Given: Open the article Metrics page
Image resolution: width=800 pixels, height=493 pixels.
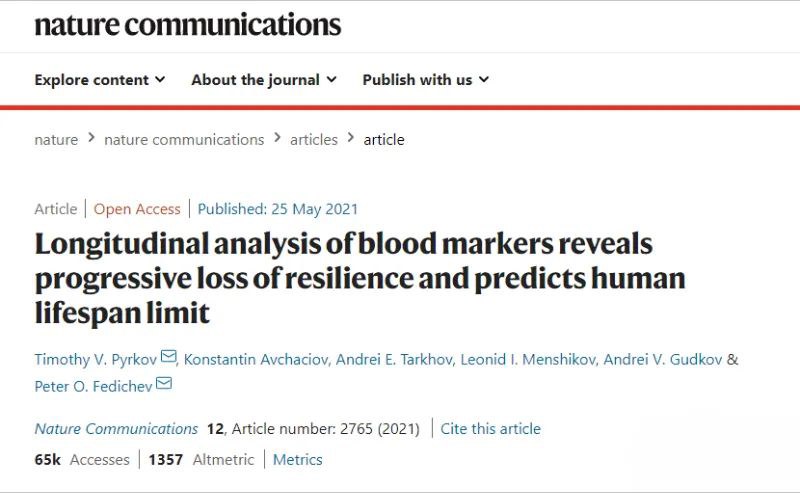Looking at the screenshot, I should pyautogui.click(x=298, y=460).
